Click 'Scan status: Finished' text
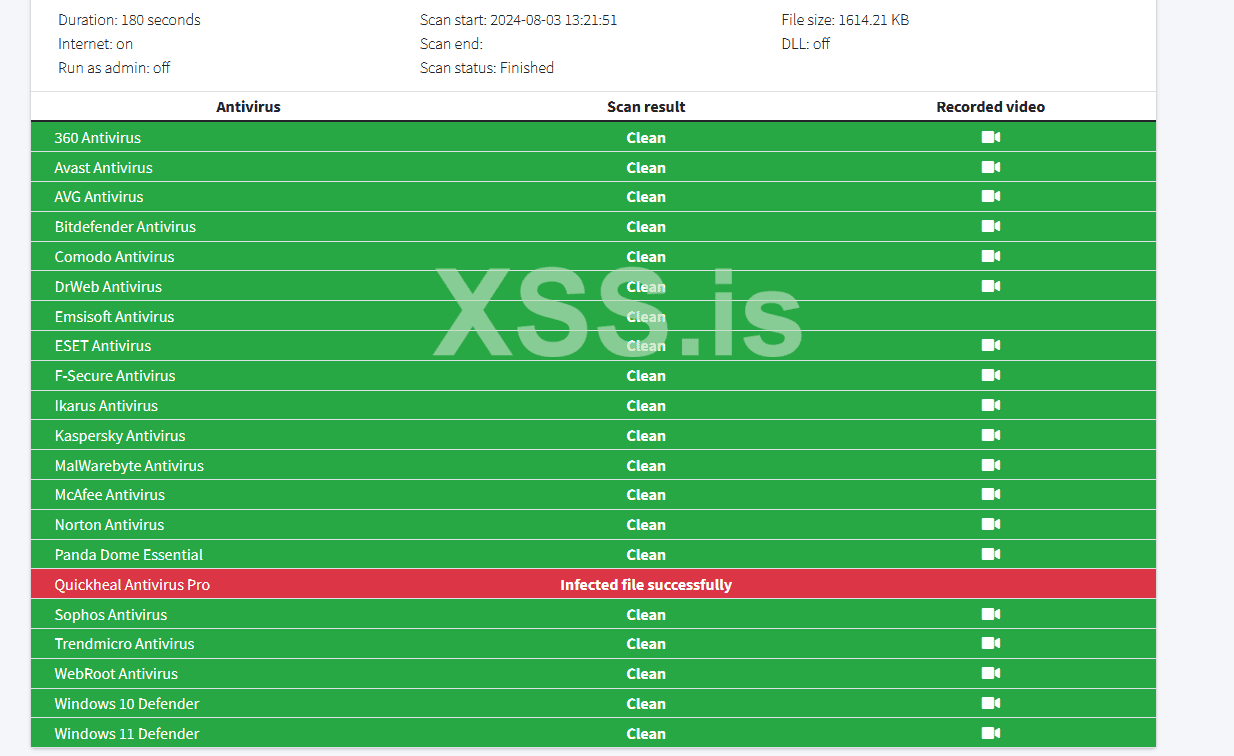The width and height of the screenshot is (1234, 756). pyautogui.click(x=487, y=68)
